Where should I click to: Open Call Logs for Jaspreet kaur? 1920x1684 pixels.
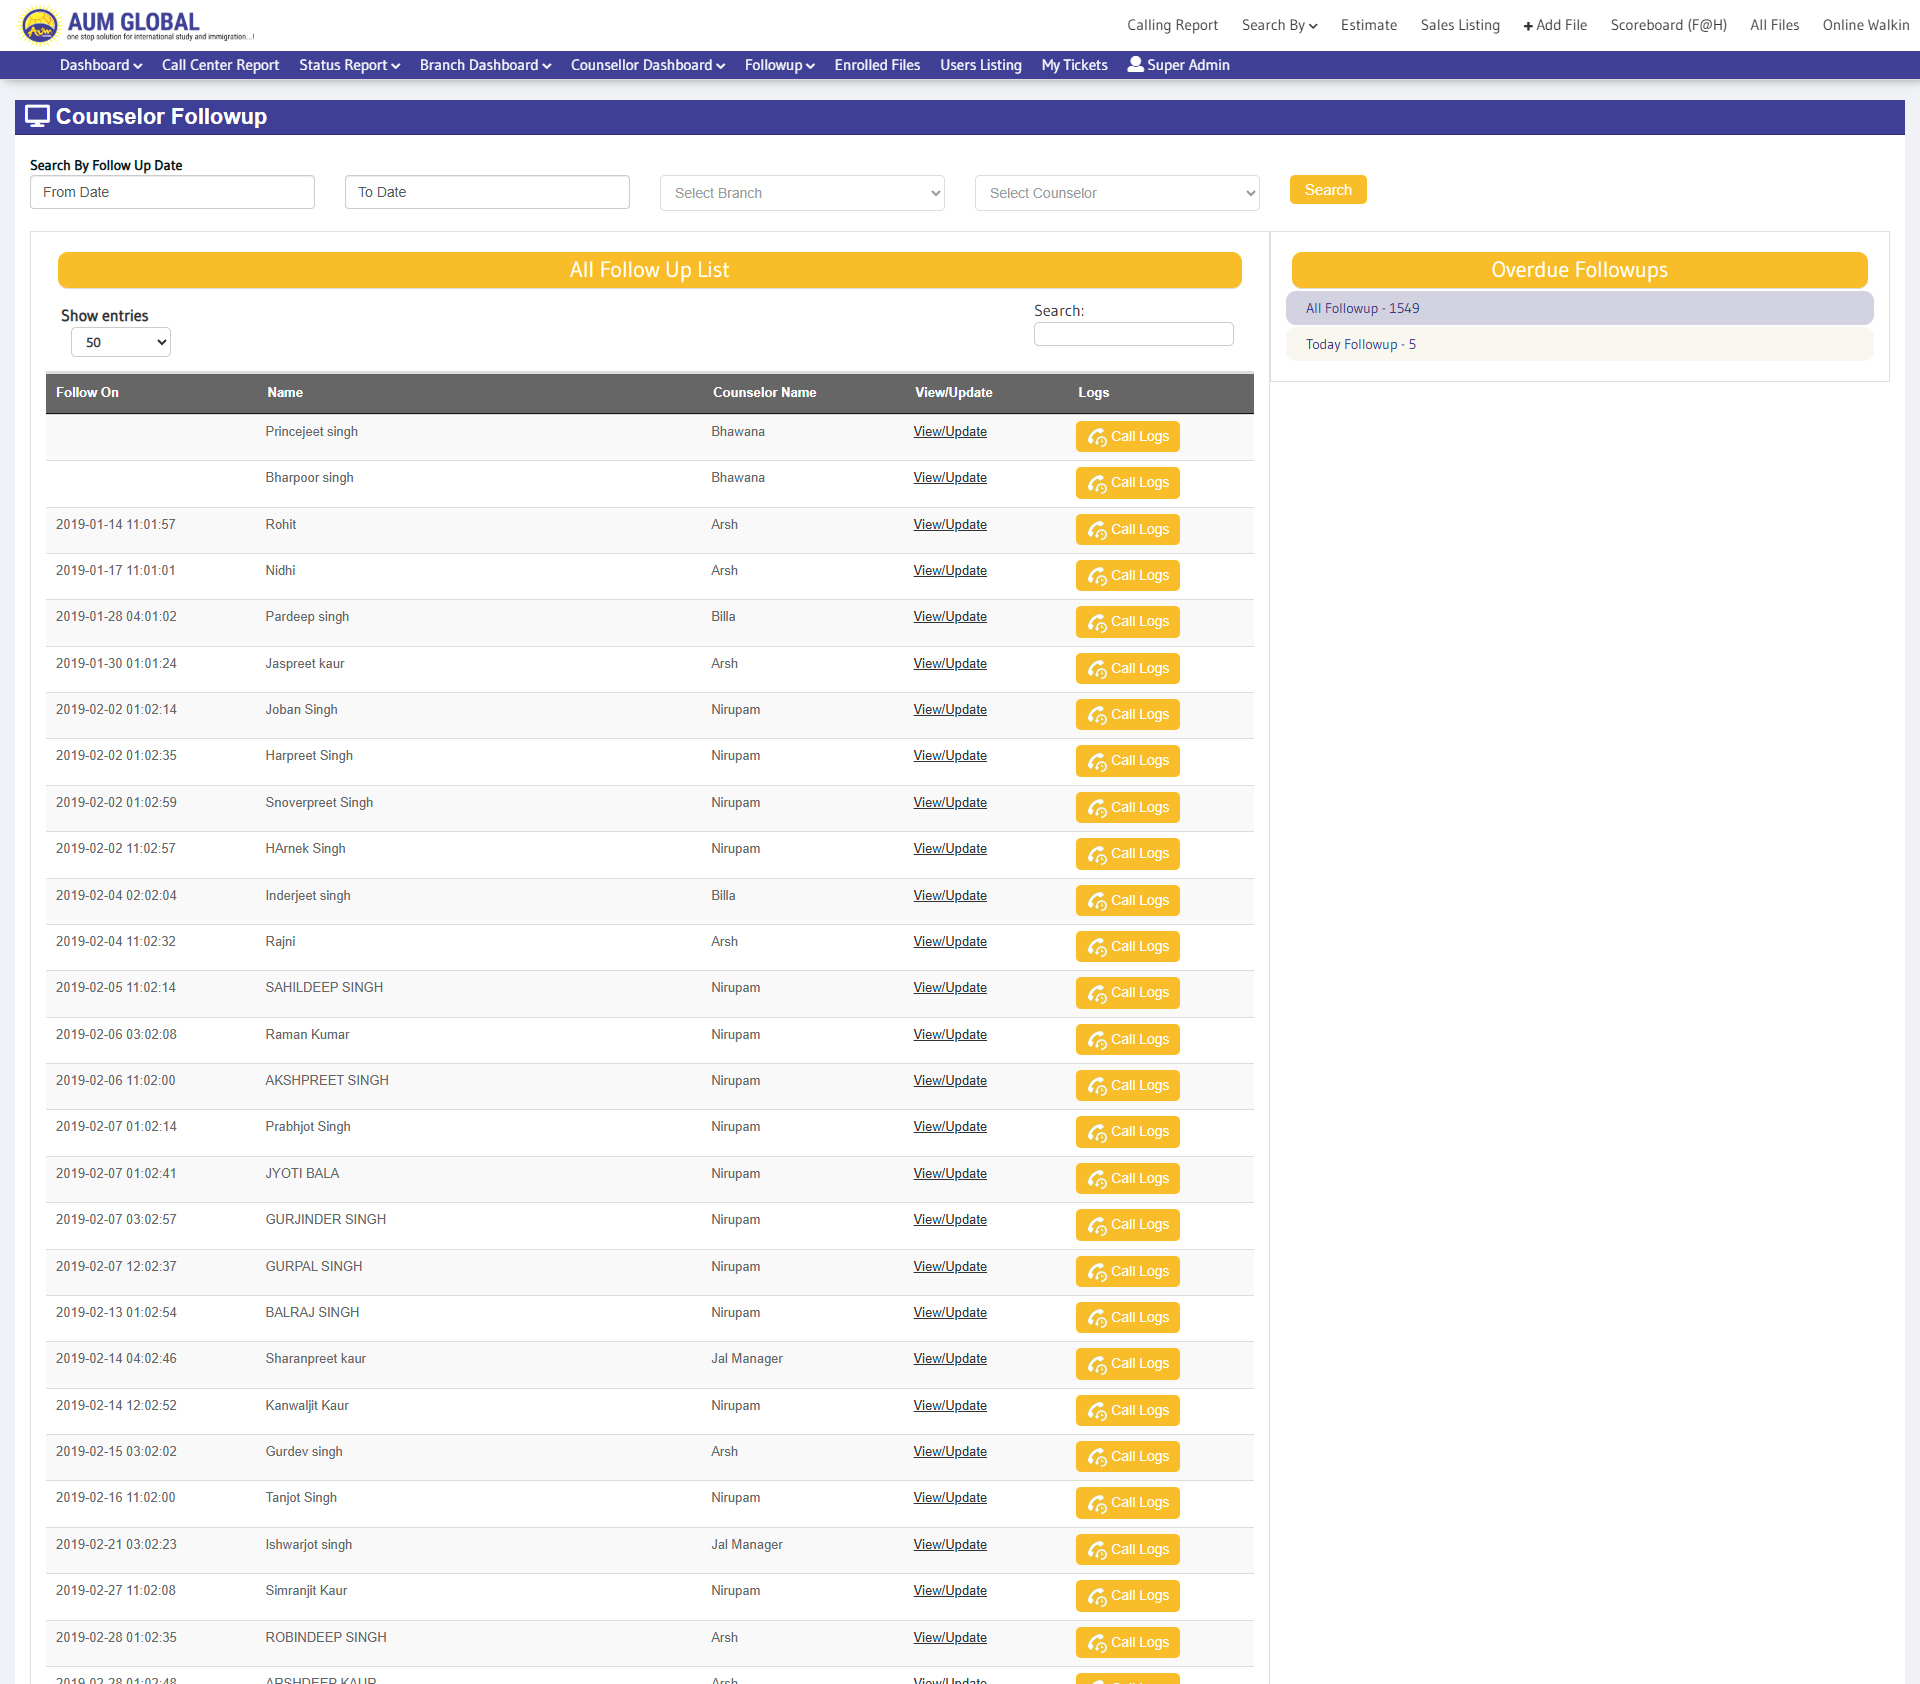[1127, 669]
